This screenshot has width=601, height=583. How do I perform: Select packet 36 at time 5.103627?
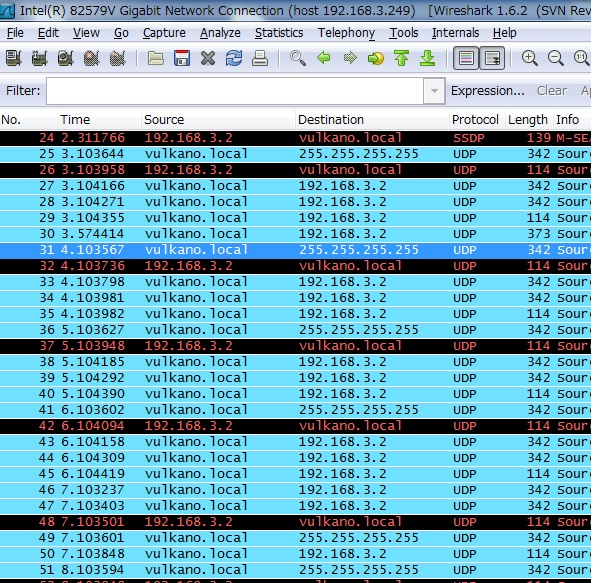point(295,330)
